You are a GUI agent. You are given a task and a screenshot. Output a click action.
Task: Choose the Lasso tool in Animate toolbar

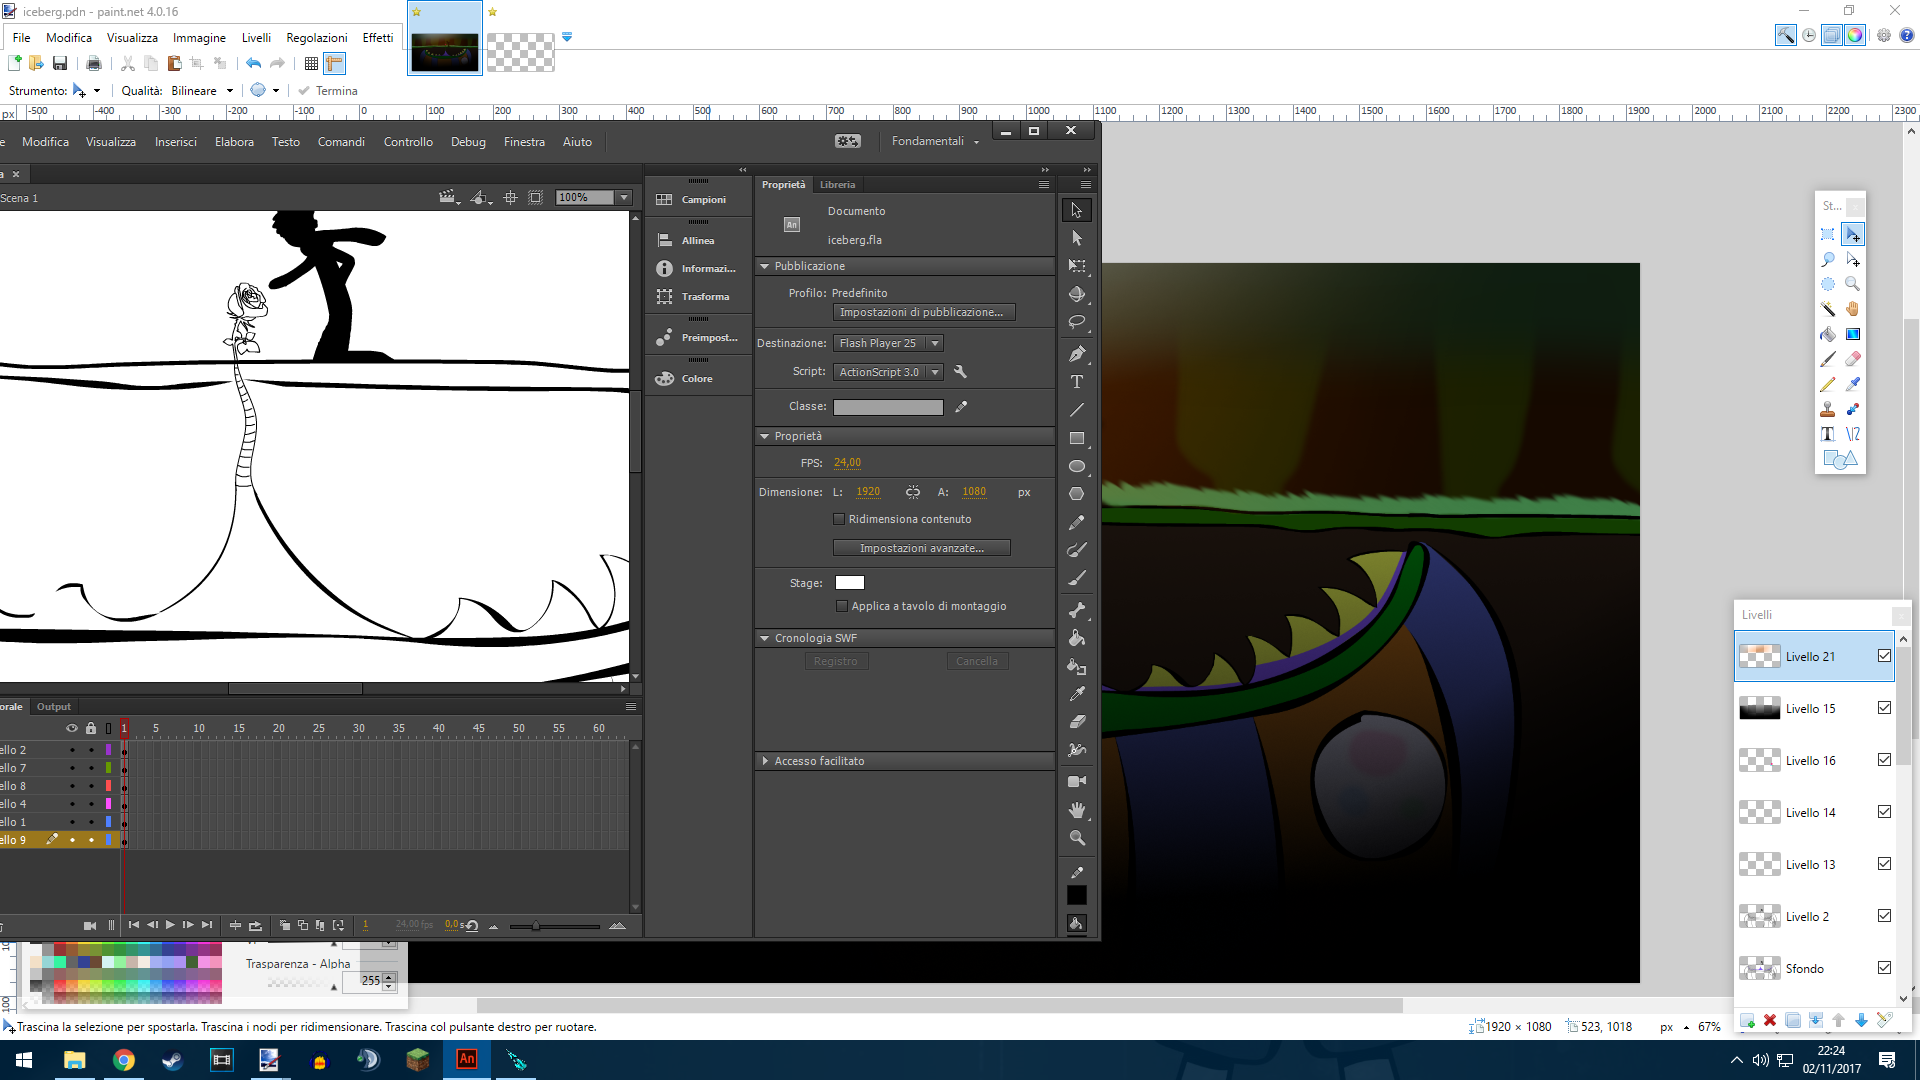(1077, 322)
